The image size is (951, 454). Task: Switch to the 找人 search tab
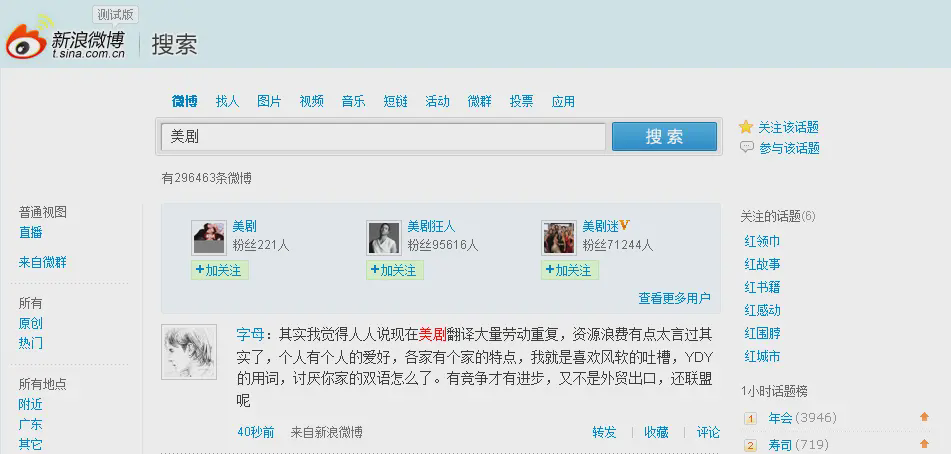point(228,101)
